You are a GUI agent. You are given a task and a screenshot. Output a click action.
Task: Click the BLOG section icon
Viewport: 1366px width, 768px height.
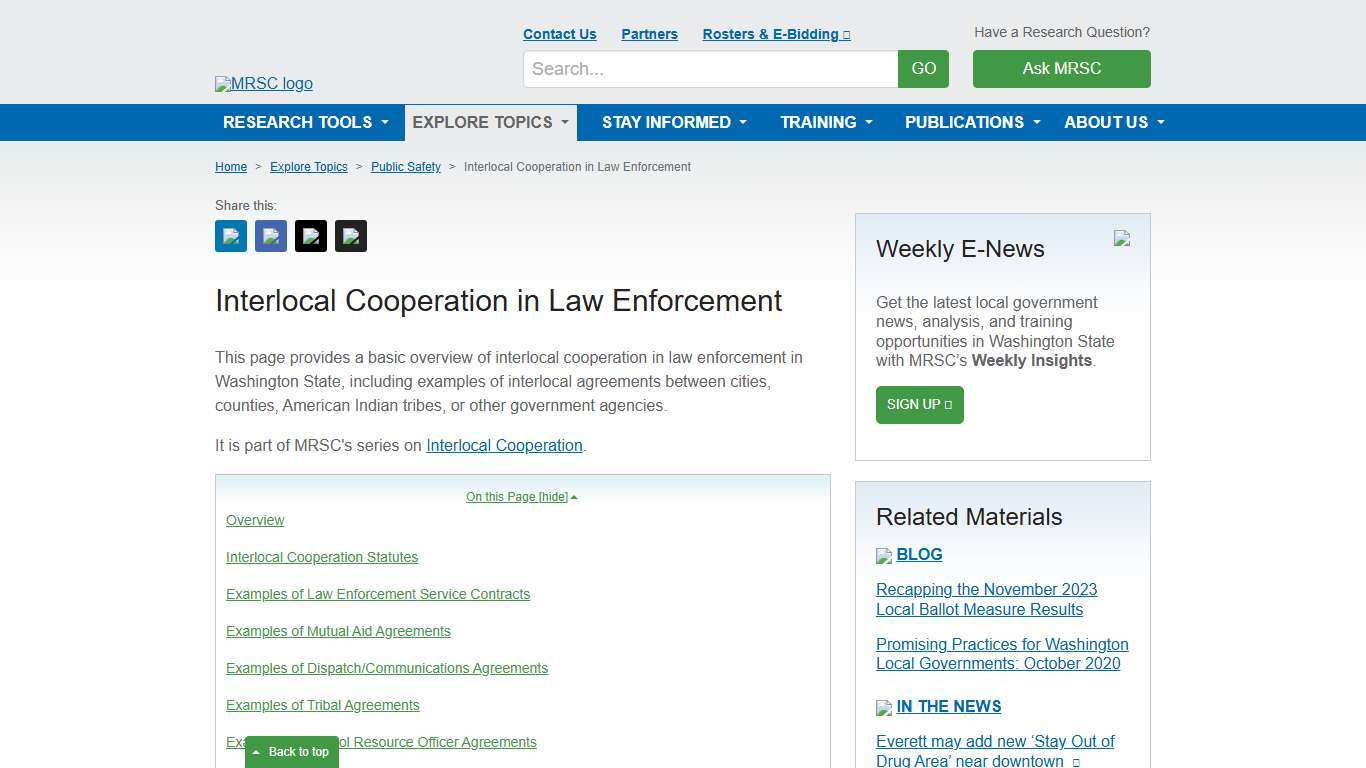click(x=884, y=556)
